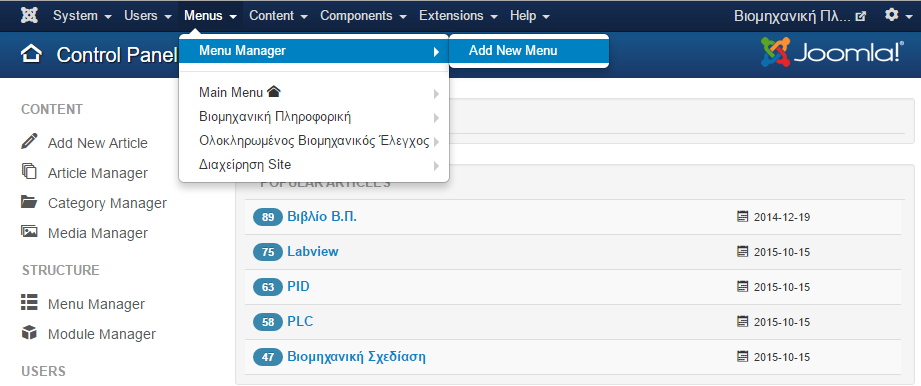Click the Menu Manager list icon
The height and width of the screenshot is (386, 921).
click(x=29, y=302)
